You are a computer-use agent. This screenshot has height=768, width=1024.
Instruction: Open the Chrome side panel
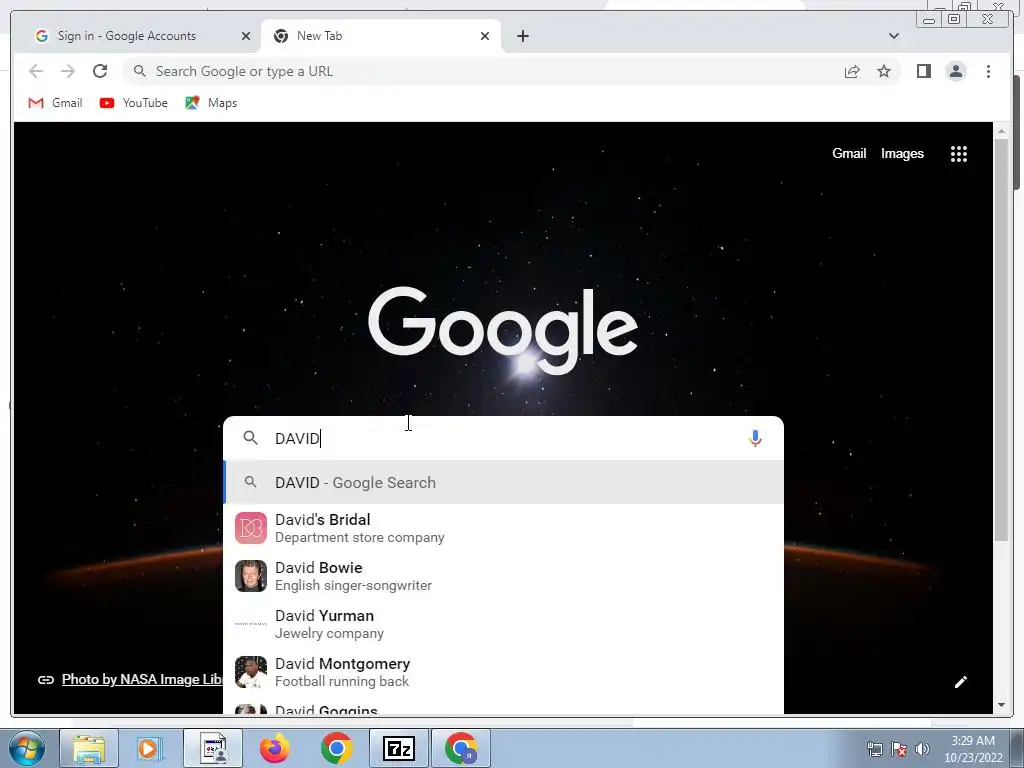point(923,71)
